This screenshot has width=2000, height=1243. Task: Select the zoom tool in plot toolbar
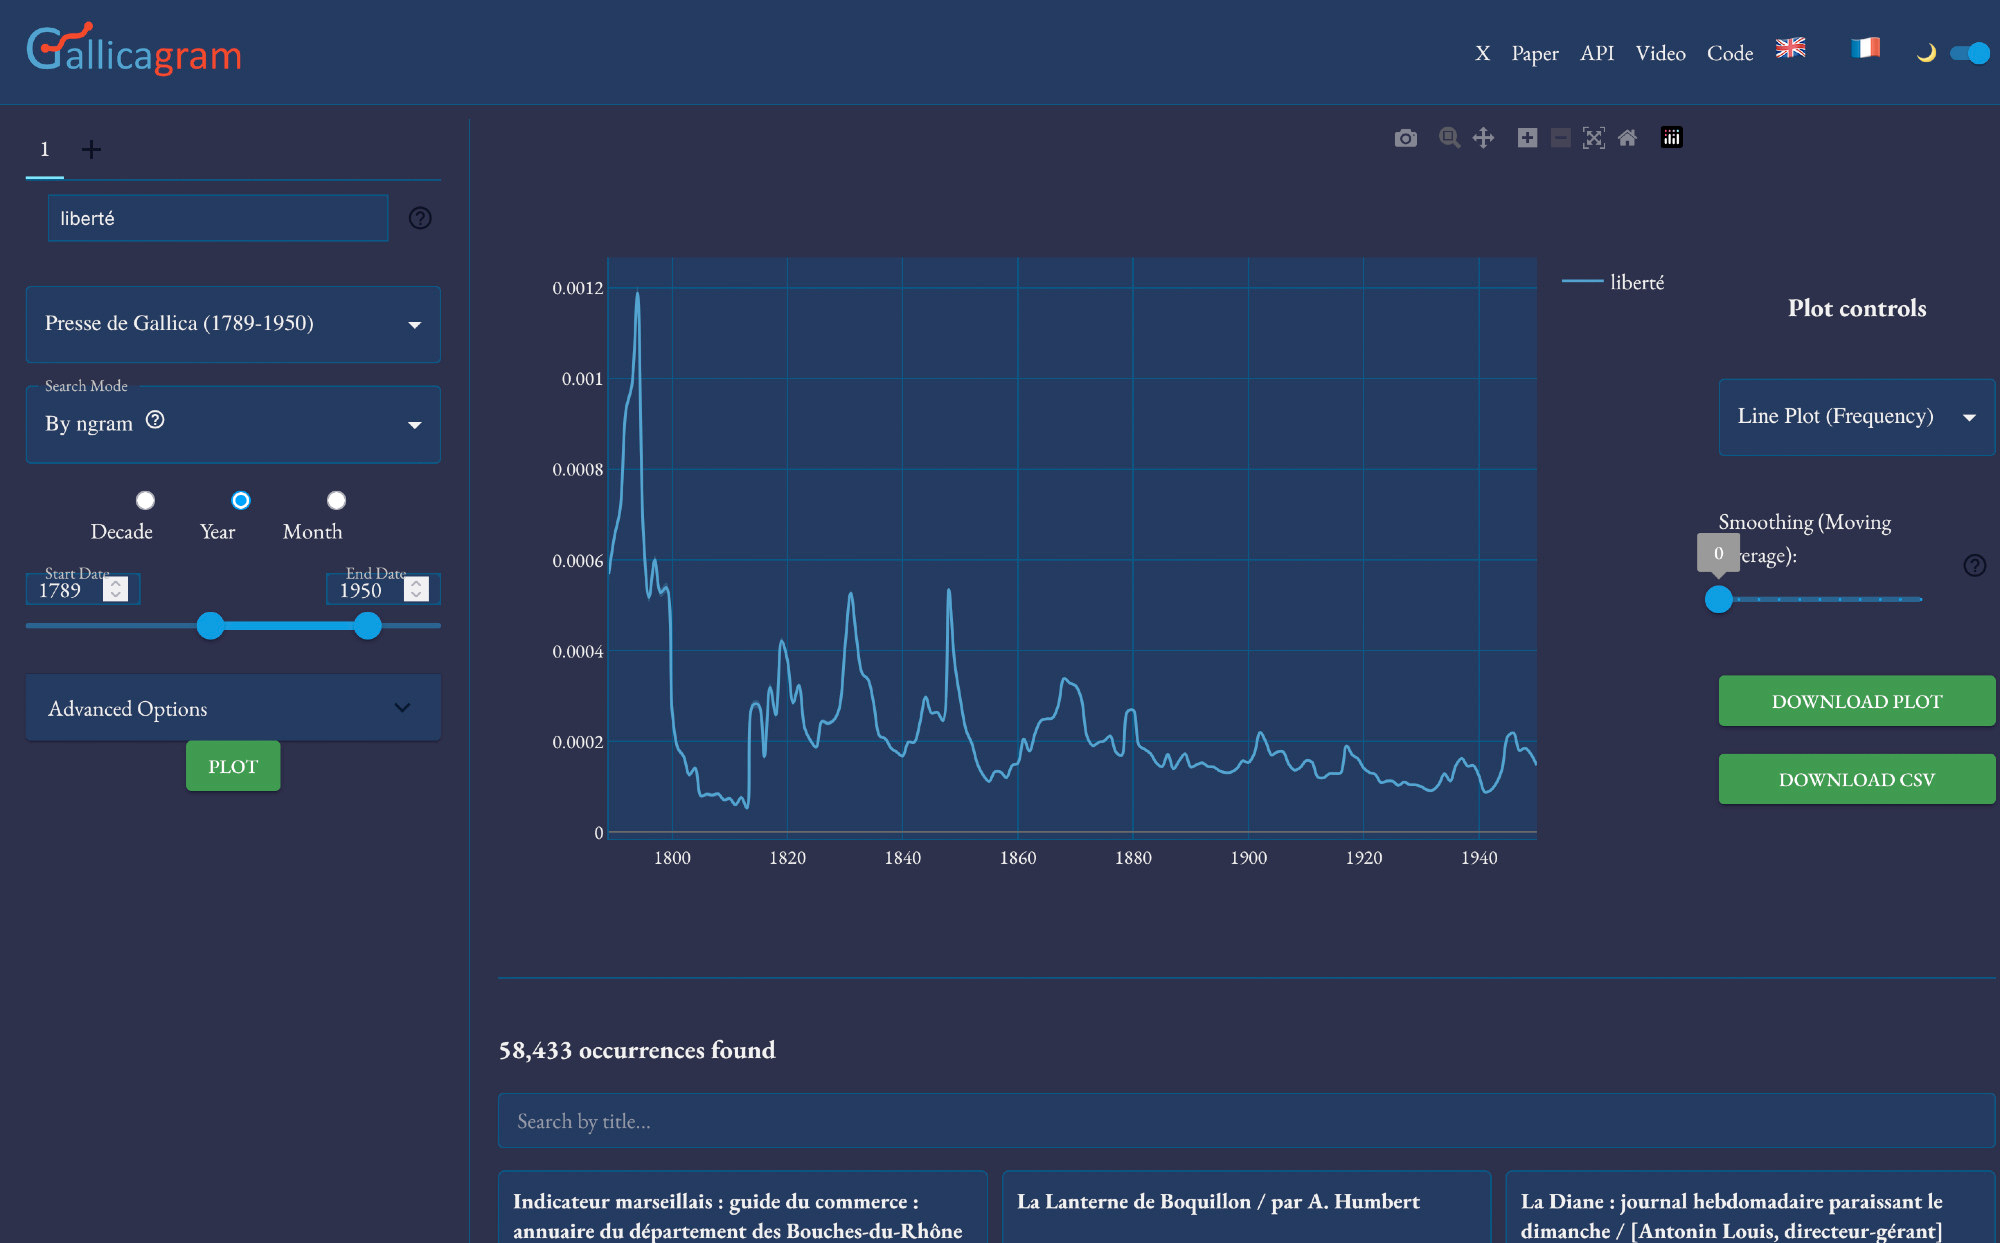[x=1449, y=138]
